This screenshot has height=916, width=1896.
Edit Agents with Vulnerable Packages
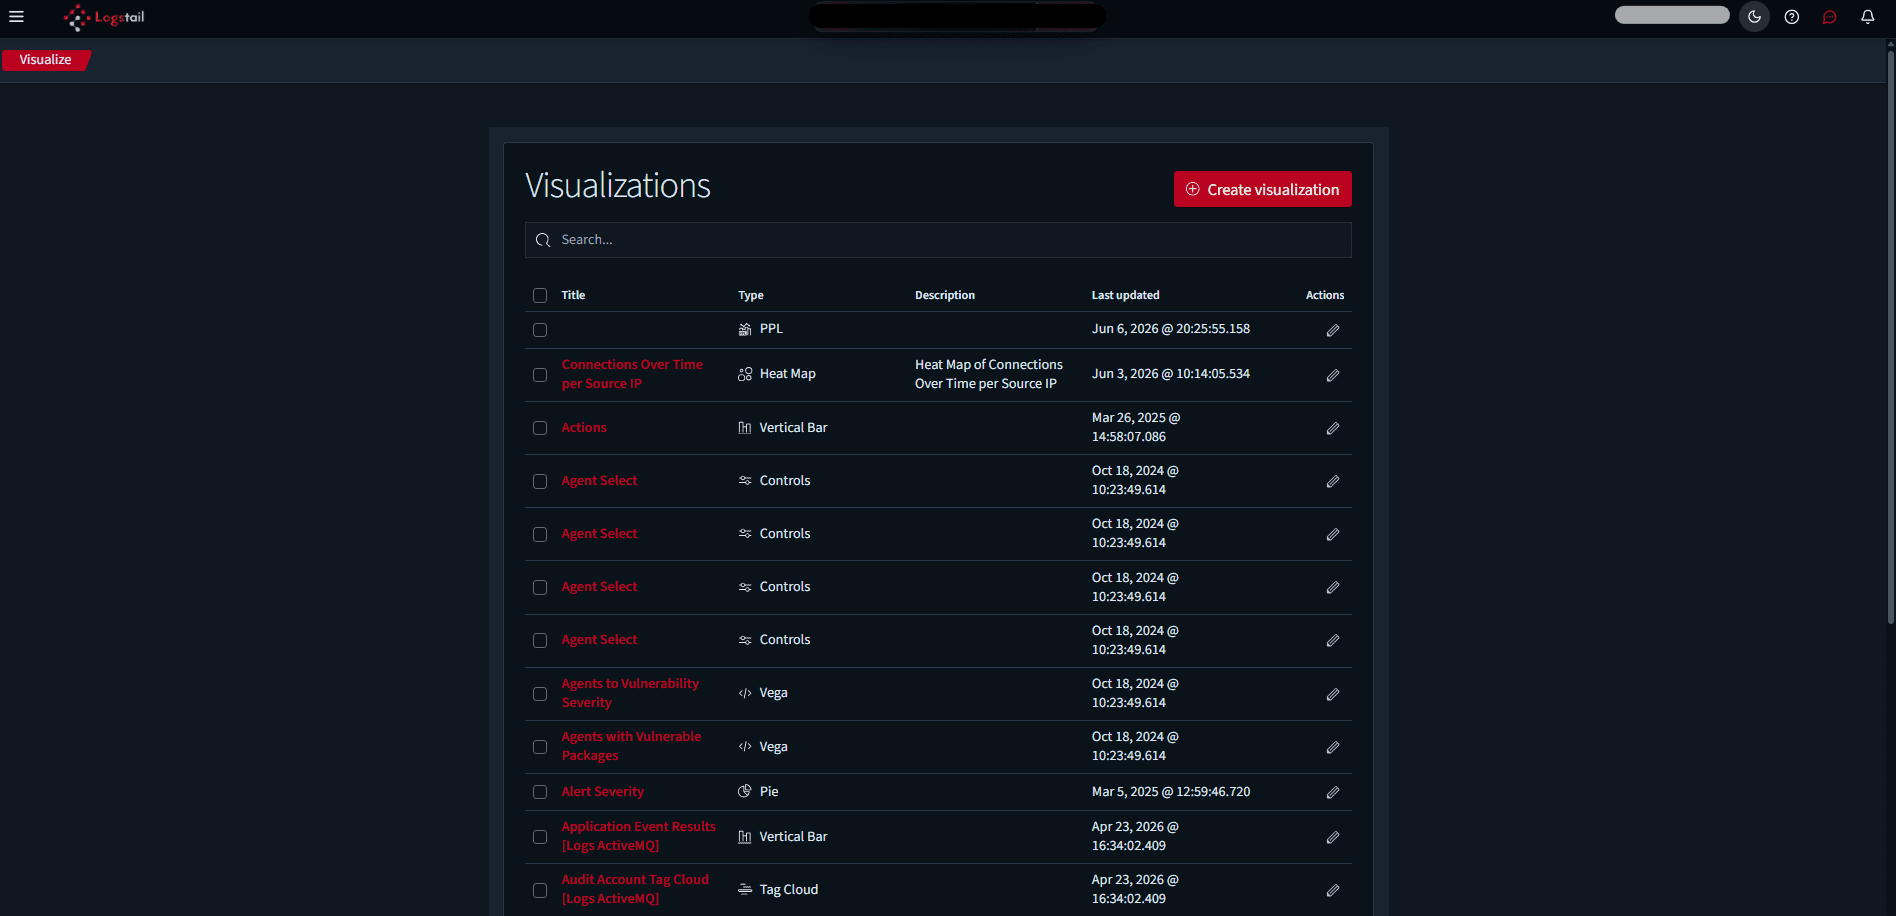pyautogui.click(x=1333, y=747)
